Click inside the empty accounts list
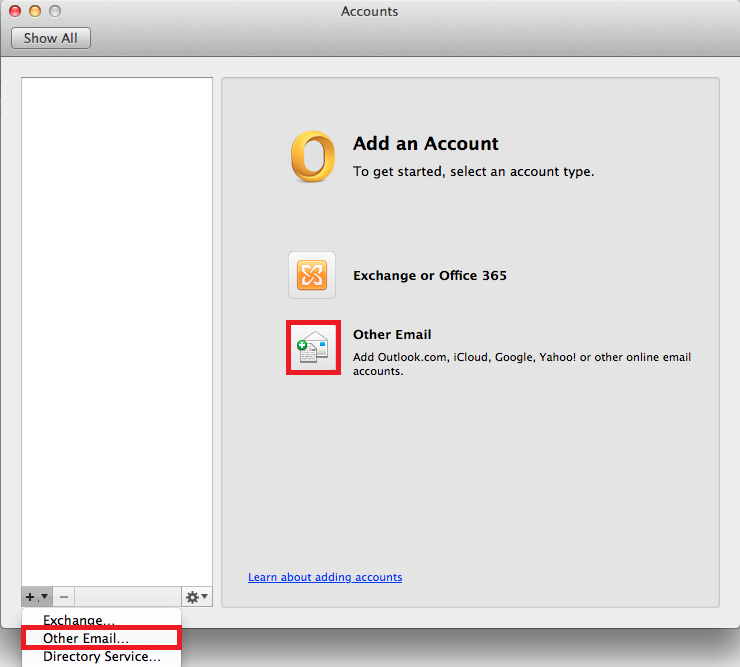This screenshot has height=667, width=740. (x=117, y=330)
